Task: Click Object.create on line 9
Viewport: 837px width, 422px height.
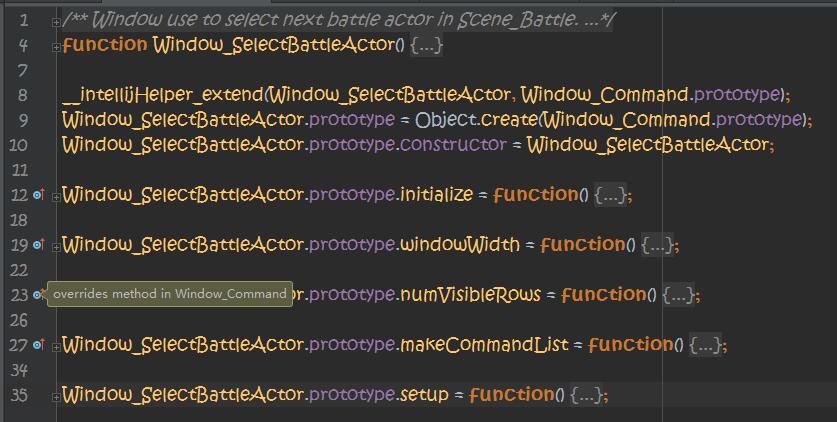Action: click(x=476, y=120)
